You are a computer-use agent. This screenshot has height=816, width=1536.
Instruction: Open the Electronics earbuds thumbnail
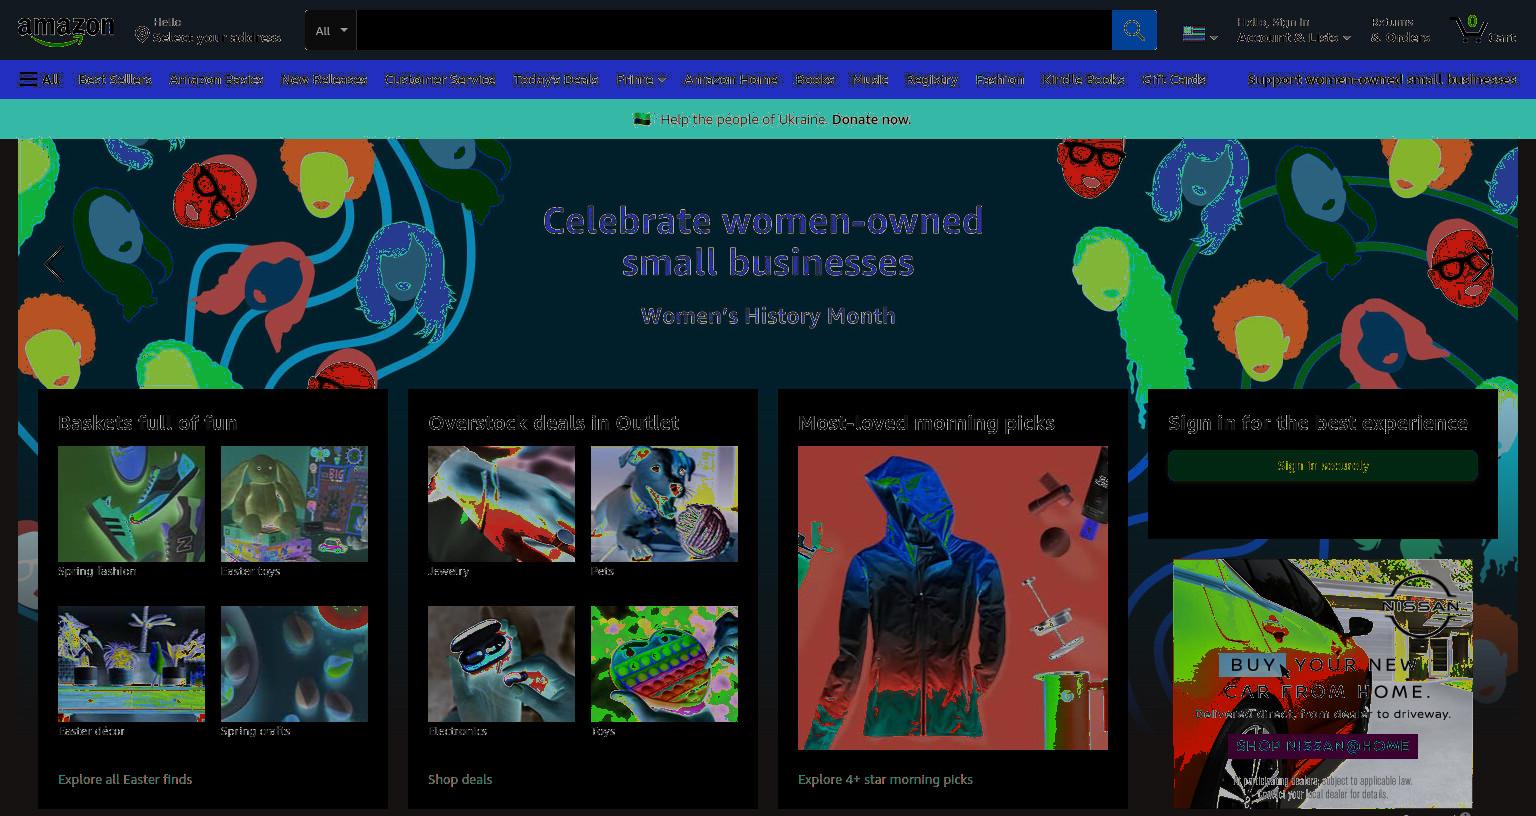501,664
